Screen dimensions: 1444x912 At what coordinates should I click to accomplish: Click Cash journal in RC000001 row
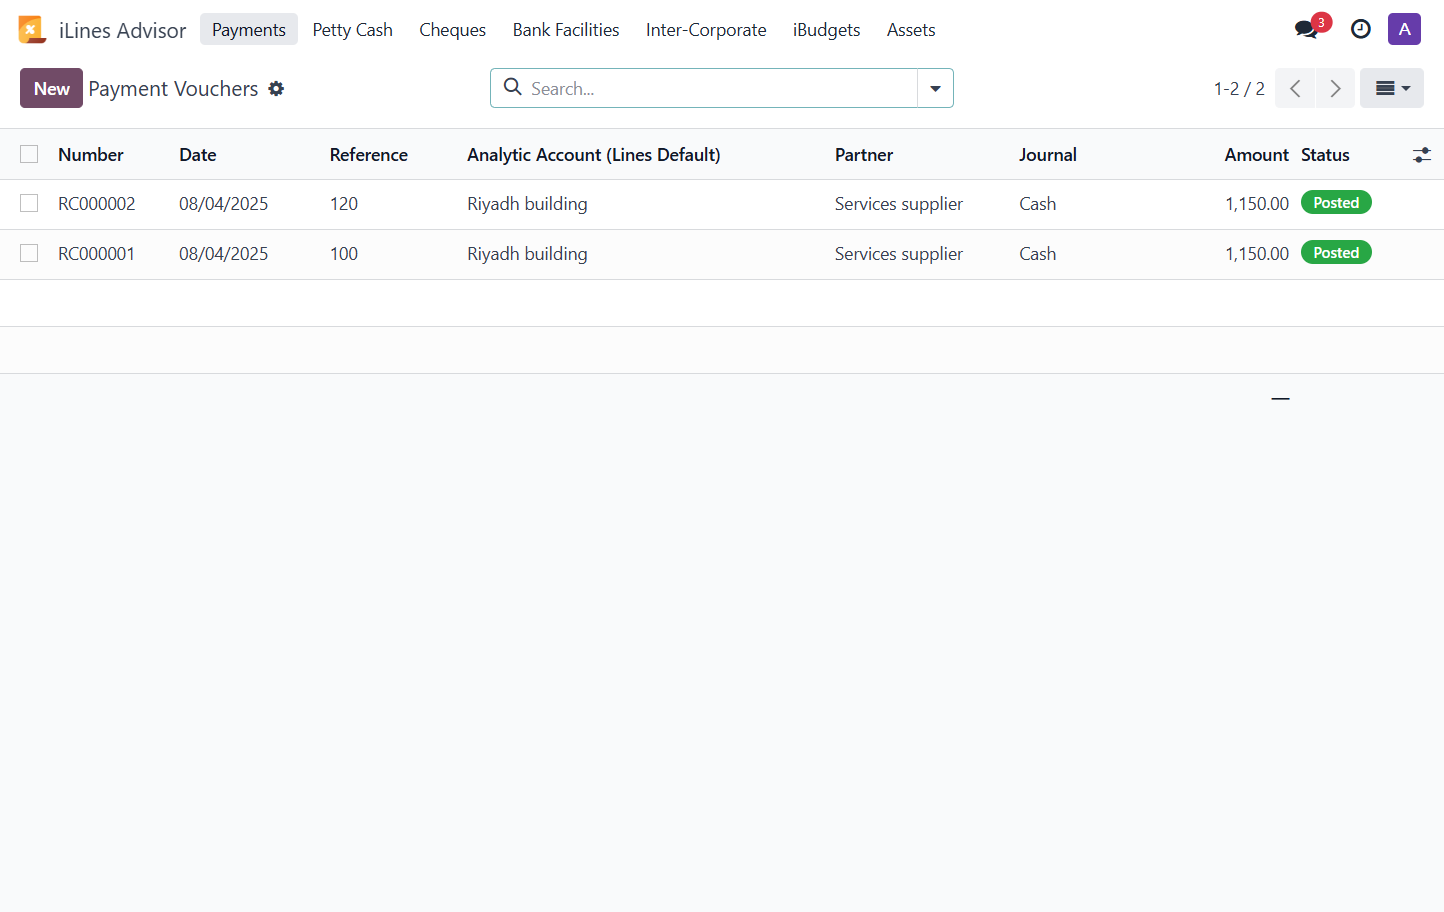(x=1038, y=253)
